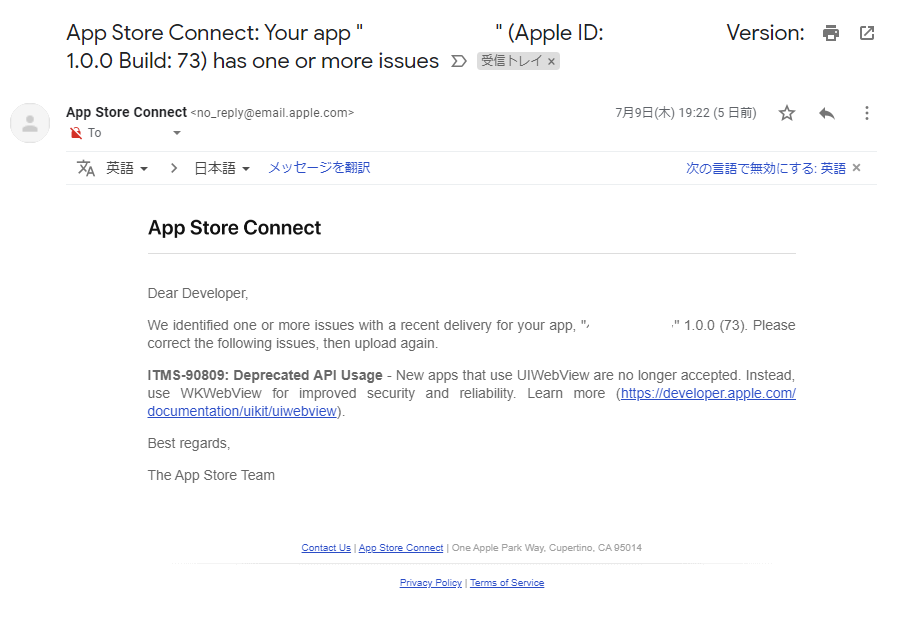905x621 pixels.
Task: Click the App Store Connect body heading
Action: click(234, 228)
